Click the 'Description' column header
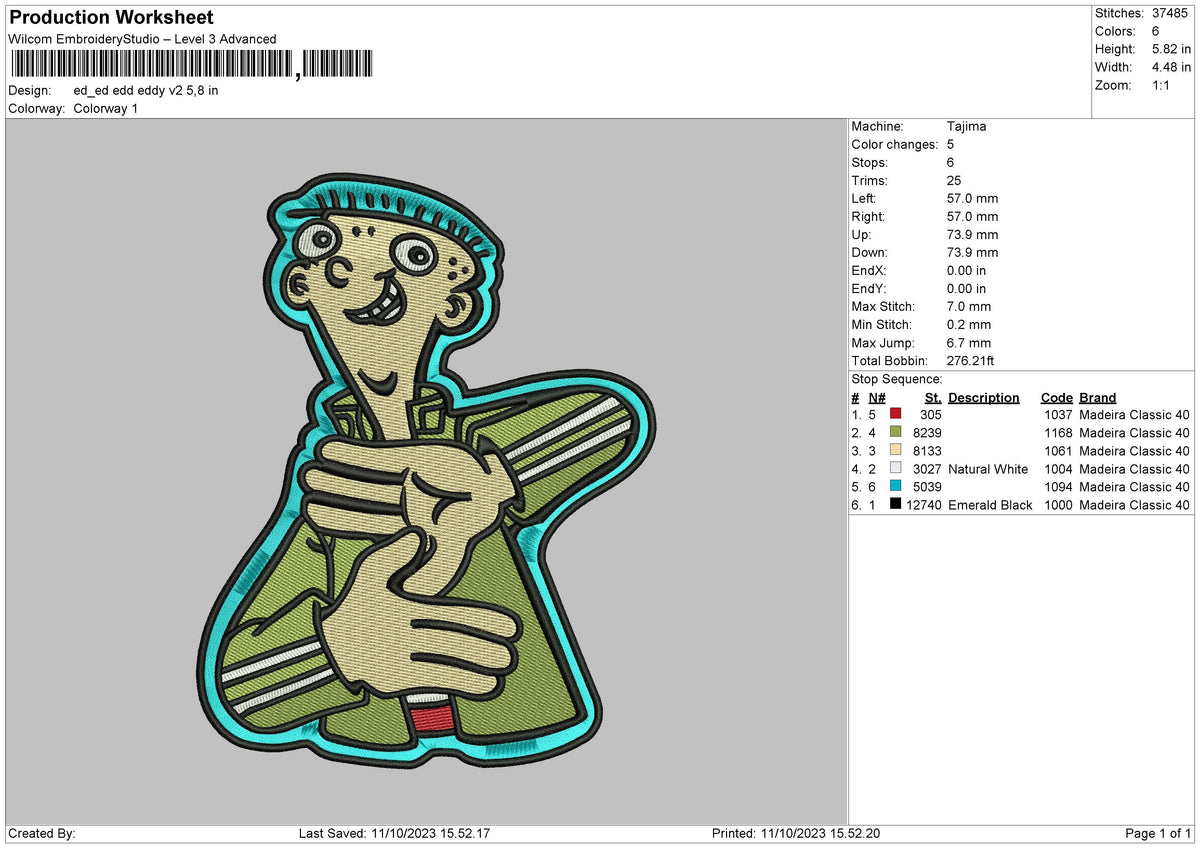 [984, 397]
